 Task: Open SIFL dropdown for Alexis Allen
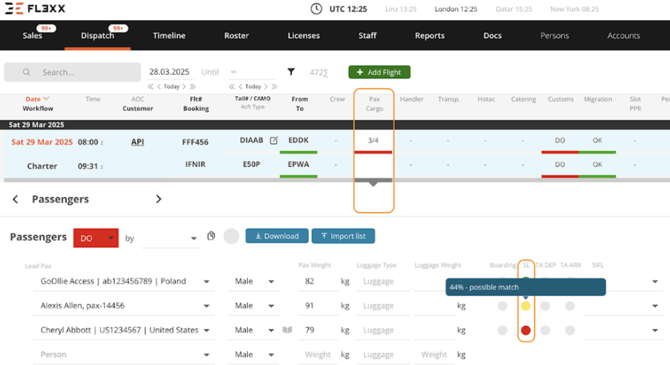(x=655, y=306)
